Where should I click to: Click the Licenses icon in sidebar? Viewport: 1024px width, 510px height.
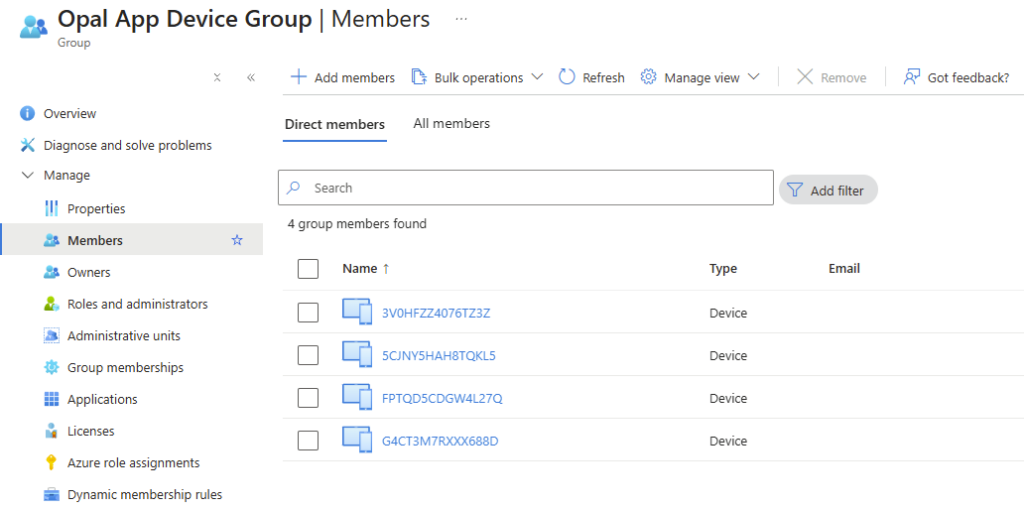tap(52, 431)
